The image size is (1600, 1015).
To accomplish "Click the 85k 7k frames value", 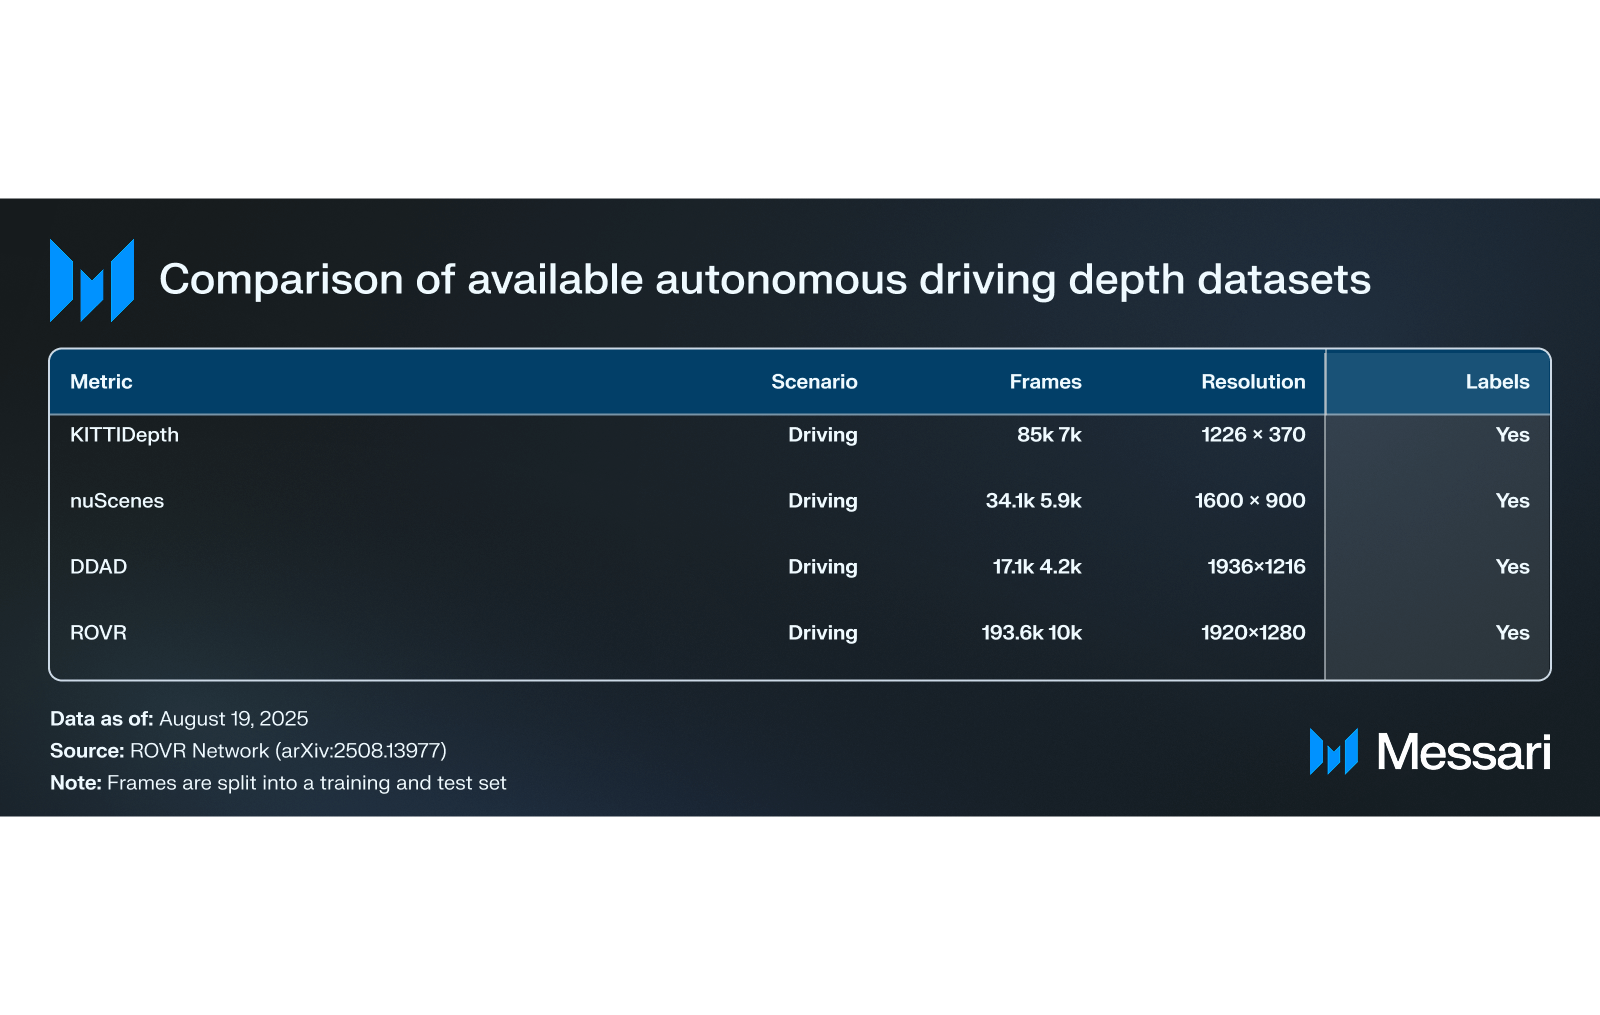I will pos(1049,435).
